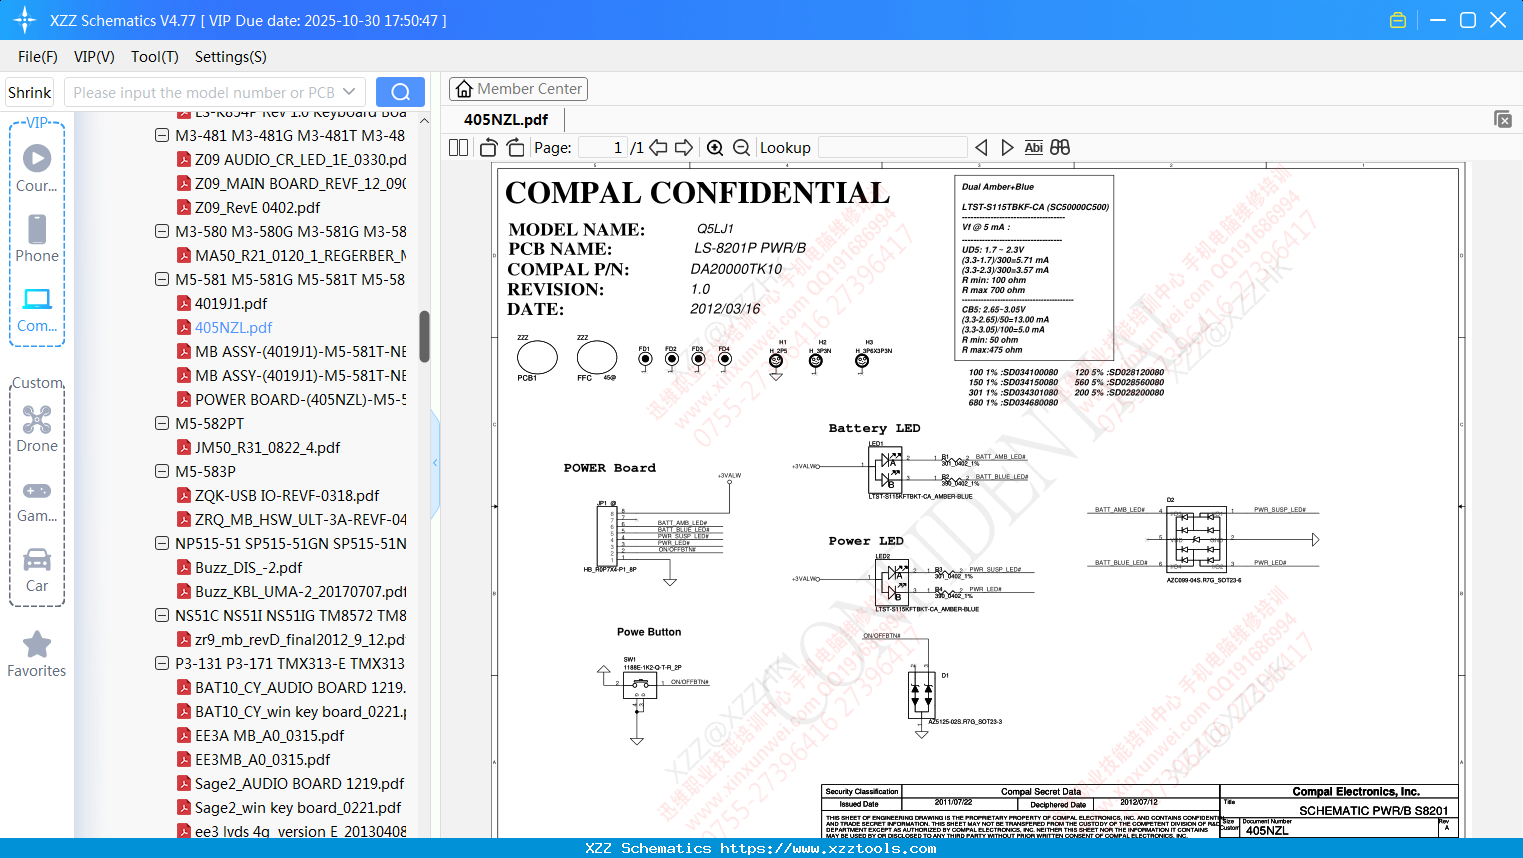Click the binoculars search icon
Viewport: 1523px width, 858px height.
pyautogui.click(x=1060, y=147)
